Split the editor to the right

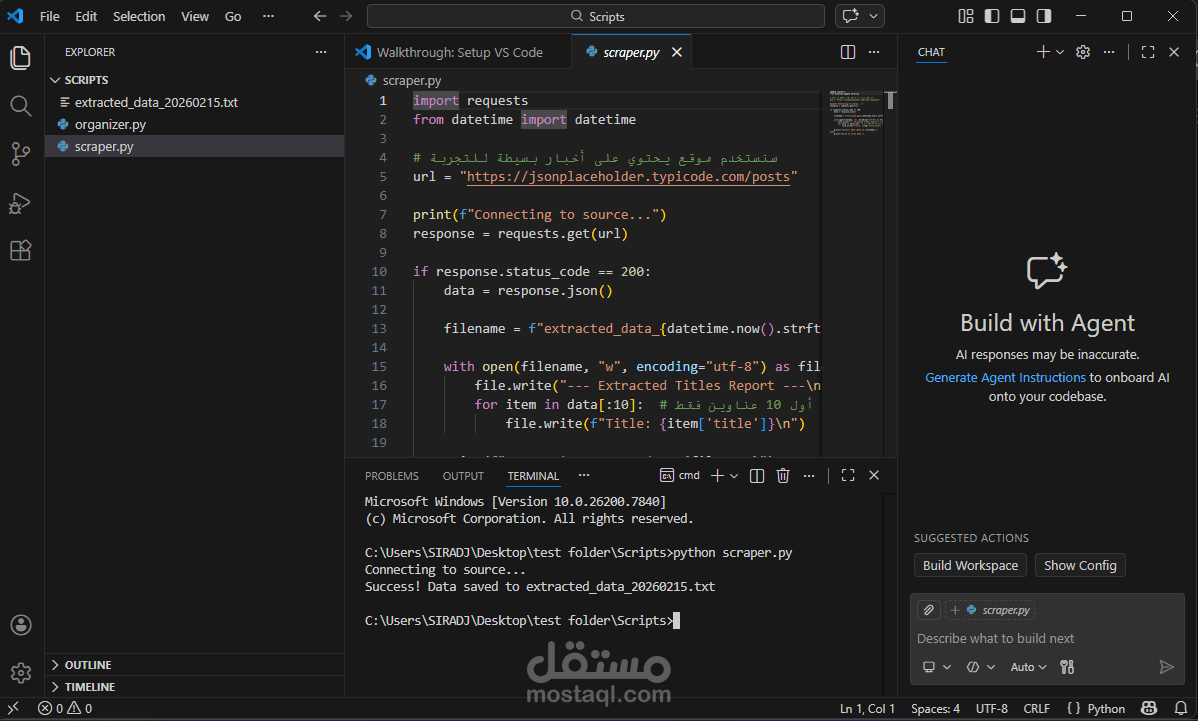click(x=848, y=52)
